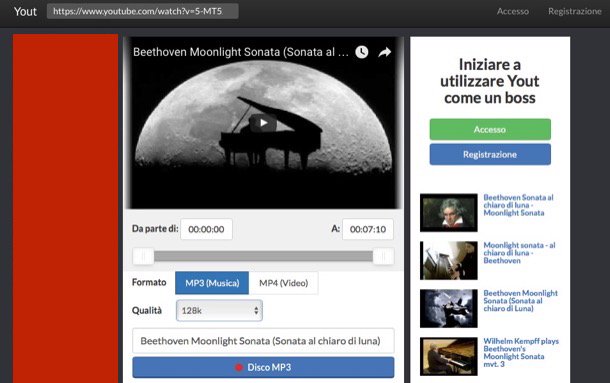Click the video title at top of player
Image resolution: width=610 pixels, height=383 pixels.
[241, 52]
